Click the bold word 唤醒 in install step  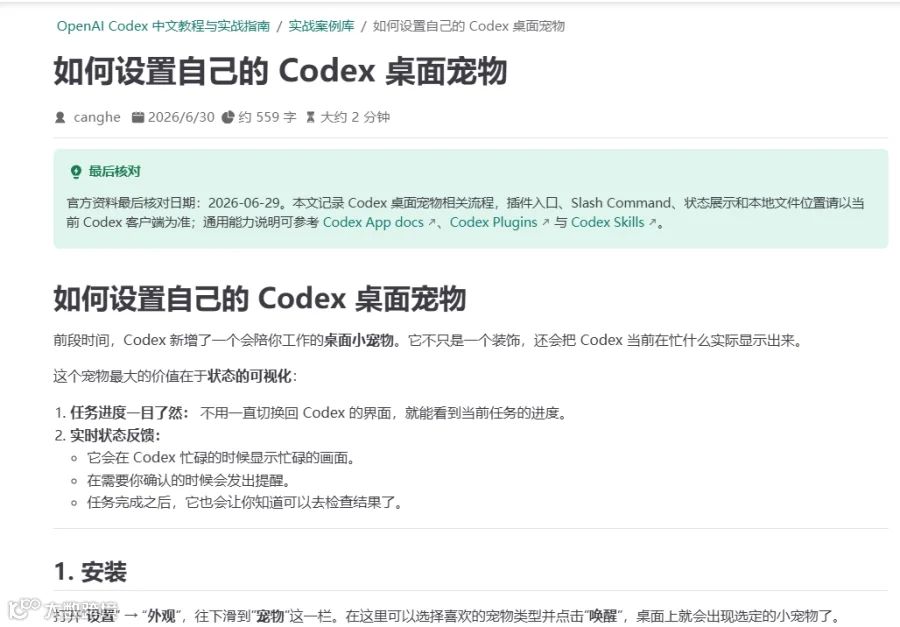(603, 616)
